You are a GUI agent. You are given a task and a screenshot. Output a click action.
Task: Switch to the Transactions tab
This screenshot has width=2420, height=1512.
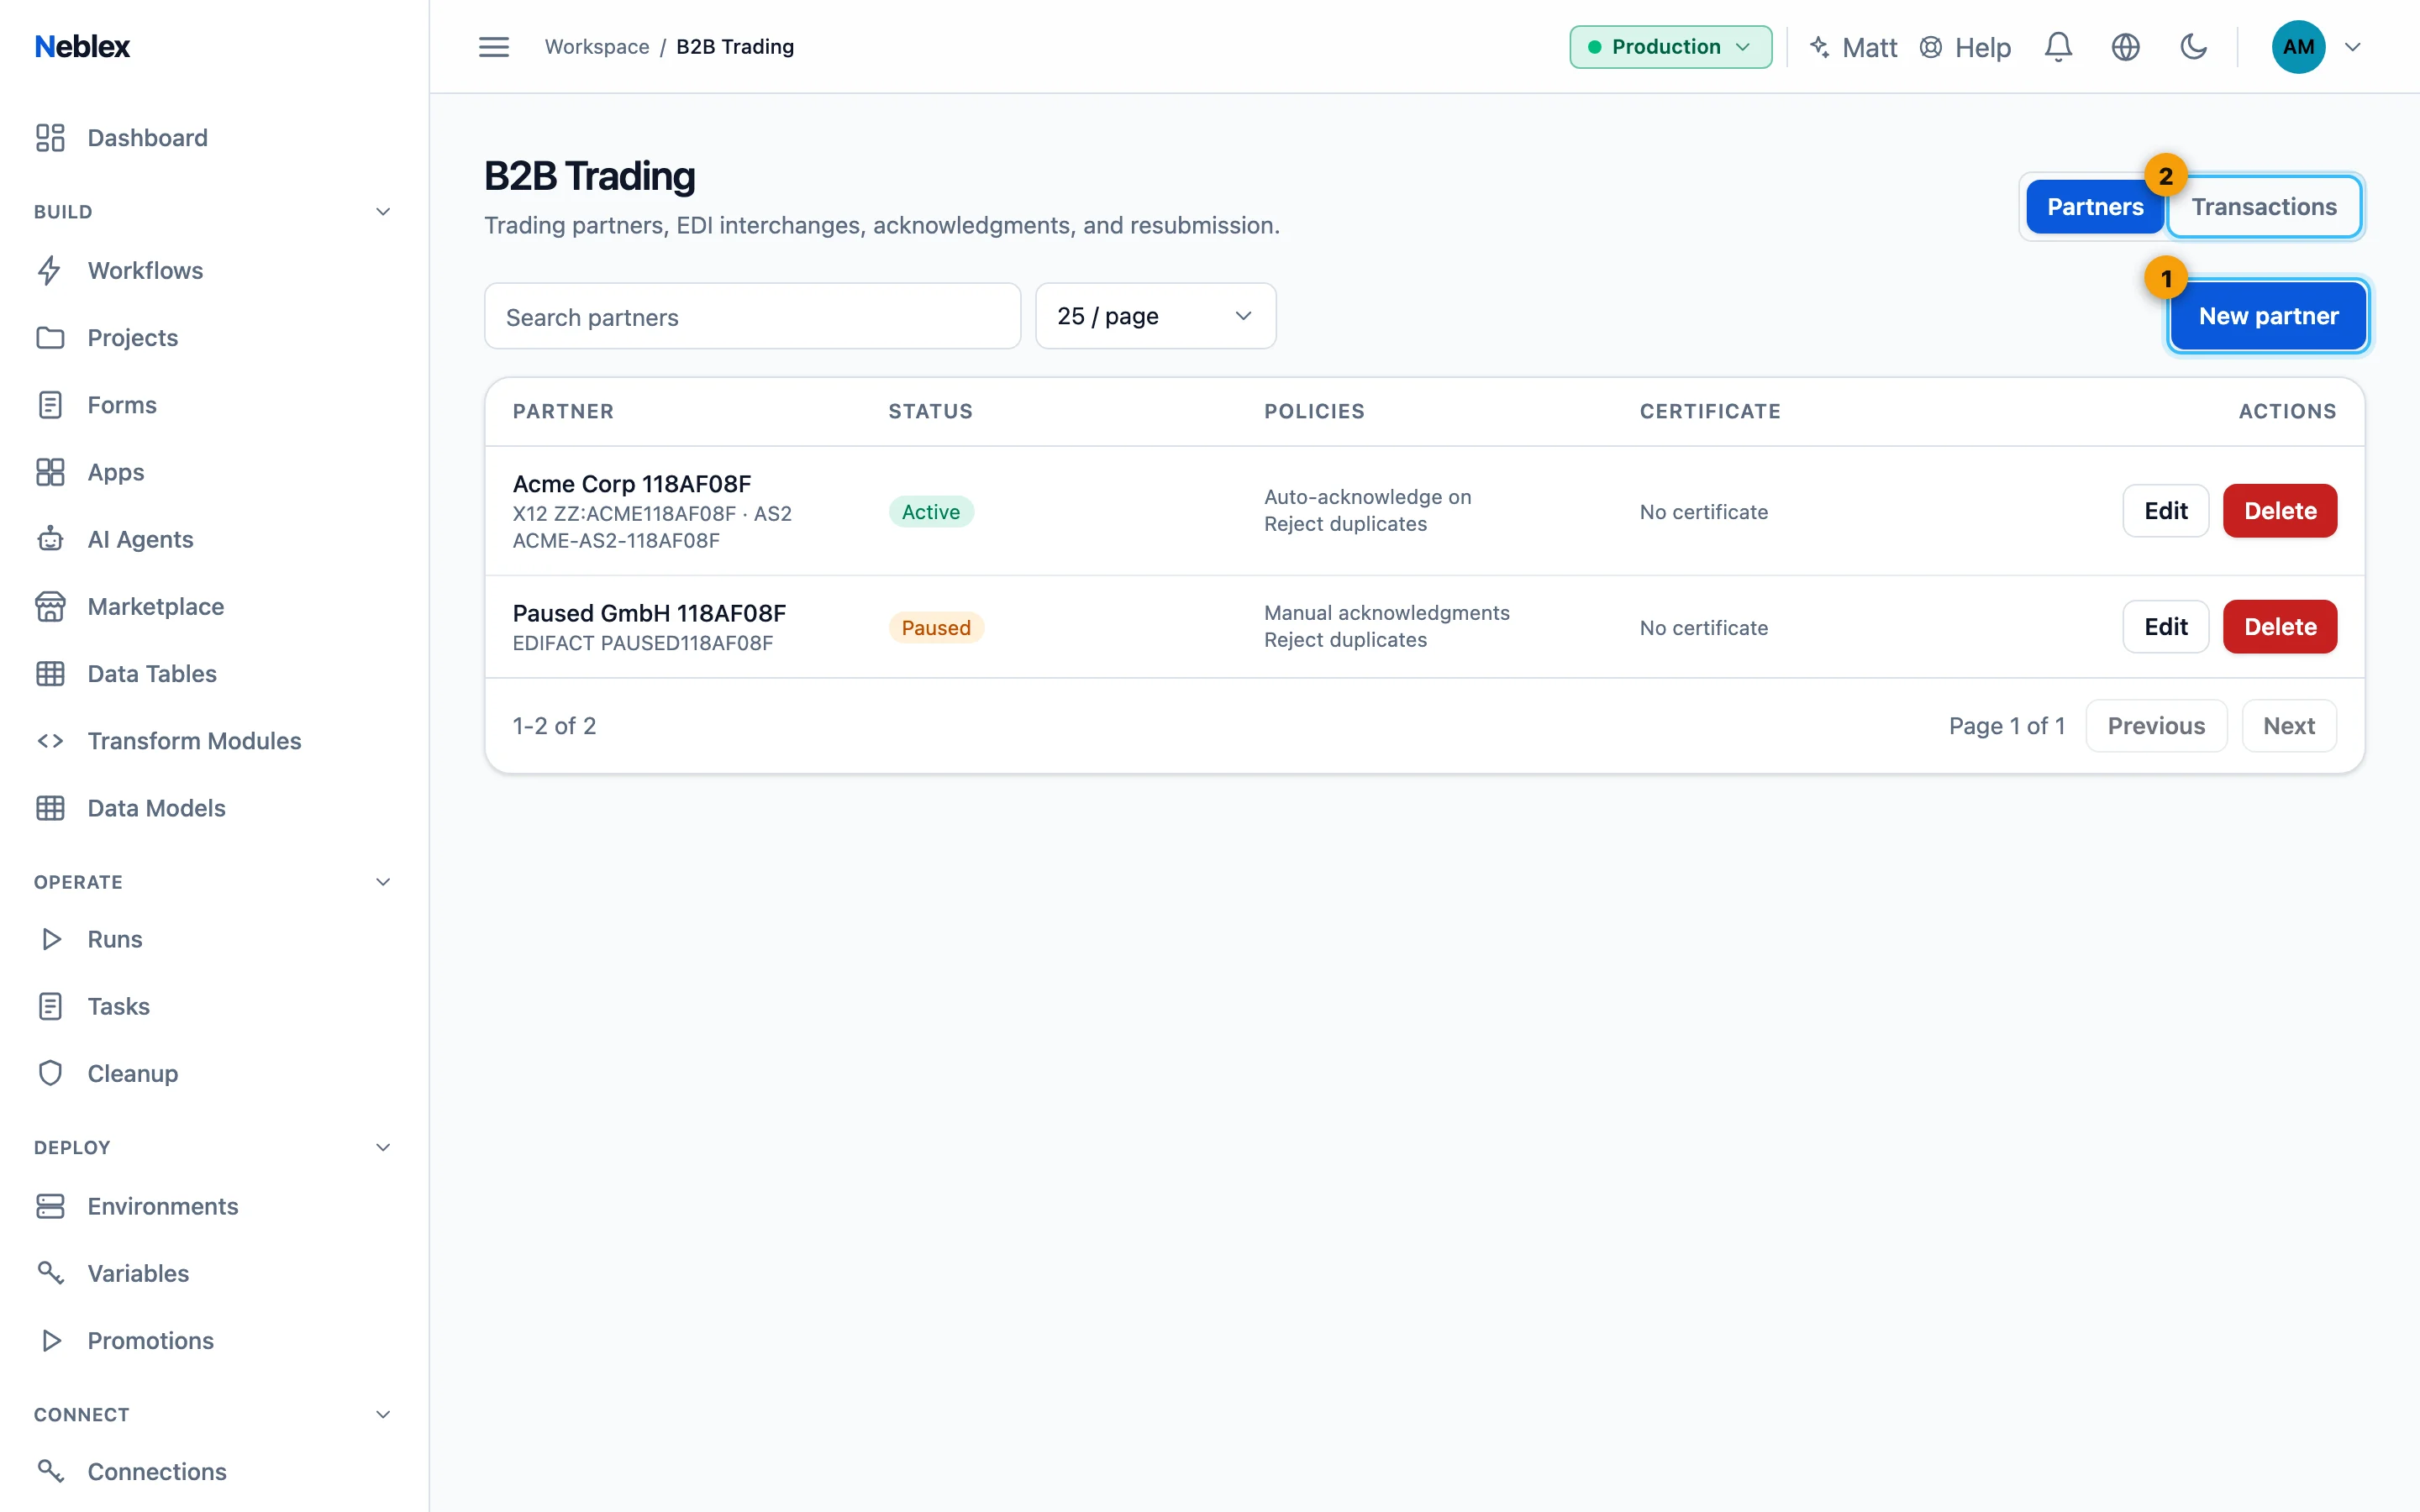[x=2264, y=207]
